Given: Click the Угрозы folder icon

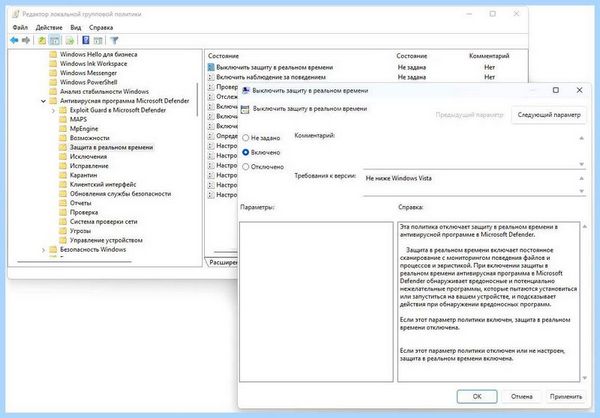Looking at the screenshot, I should click(63, 231).
